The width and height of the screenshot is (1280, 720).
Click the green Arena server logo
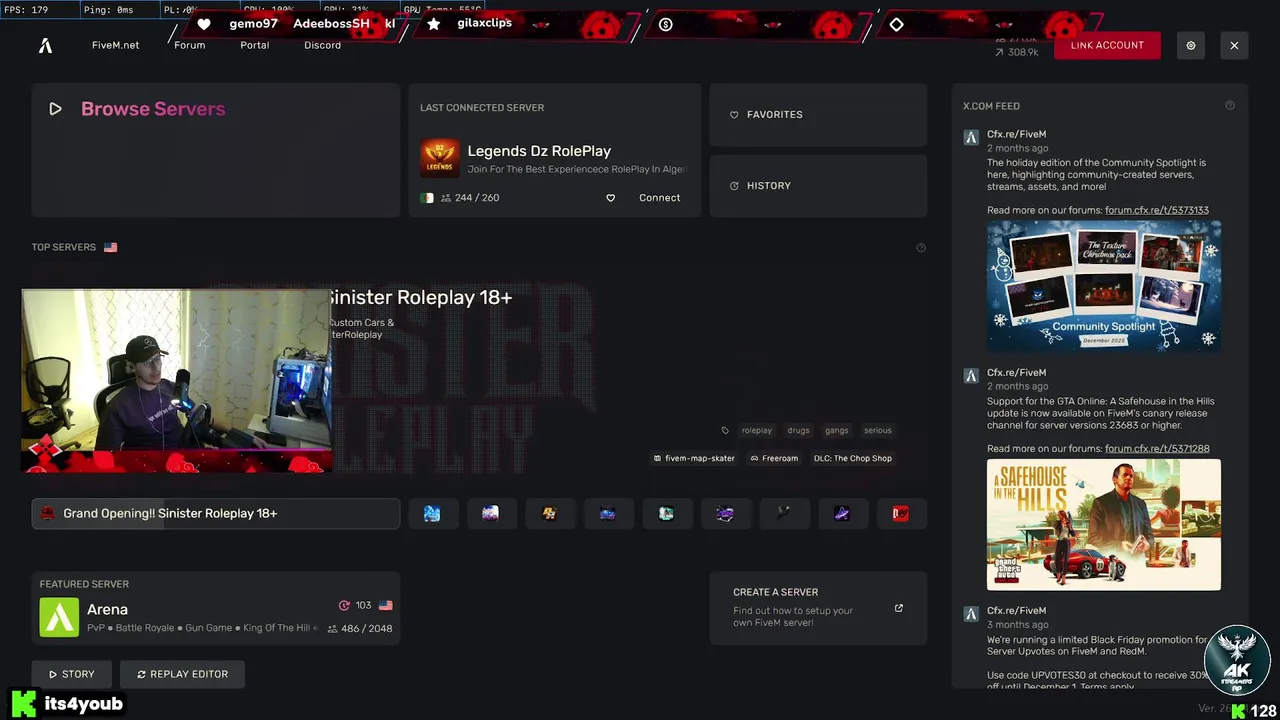59,617
